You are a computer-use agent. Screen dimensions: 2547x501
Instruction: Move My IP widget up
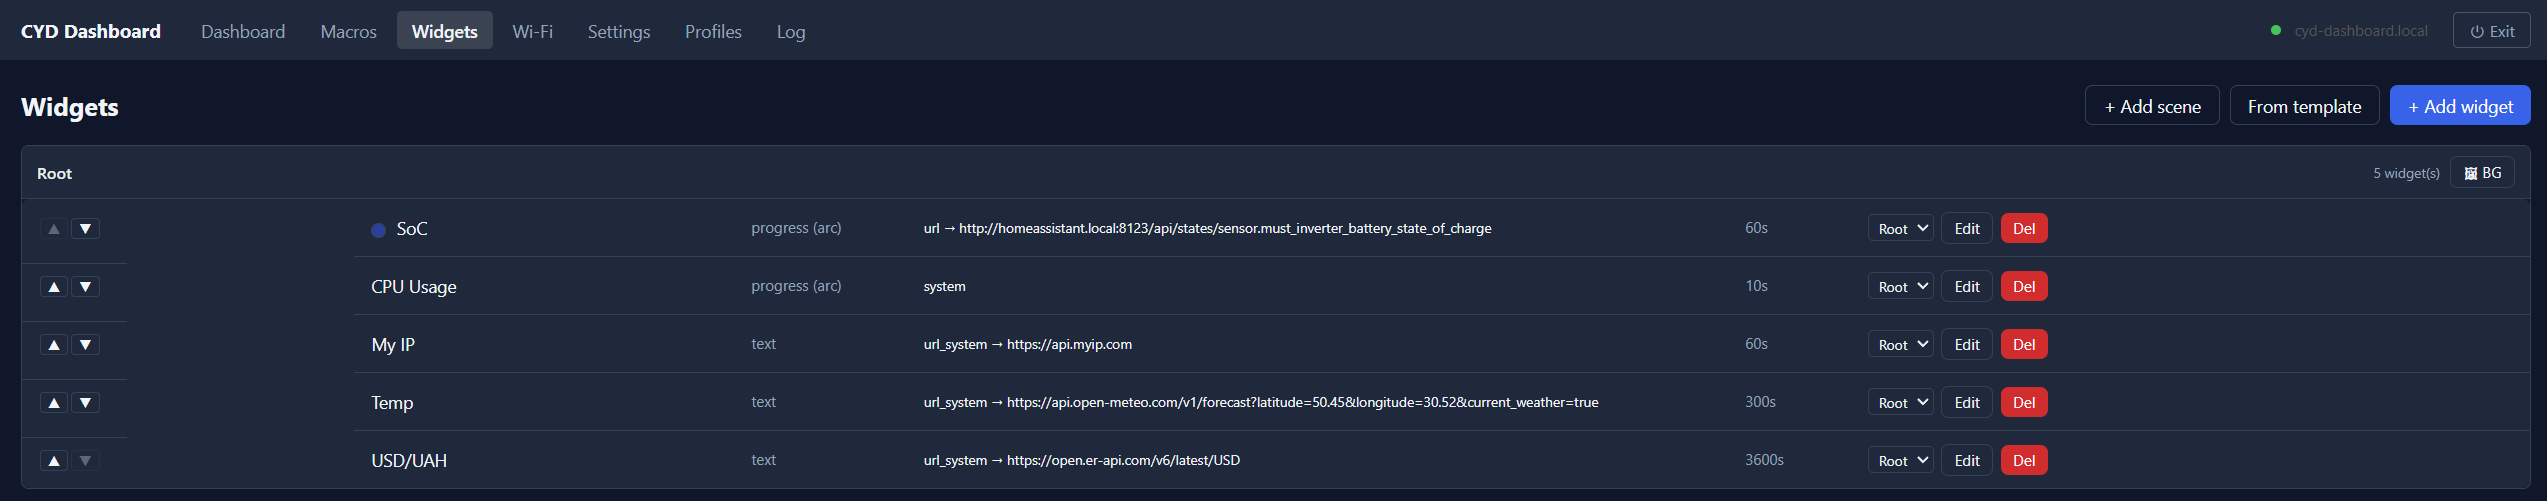click(54, 345)
